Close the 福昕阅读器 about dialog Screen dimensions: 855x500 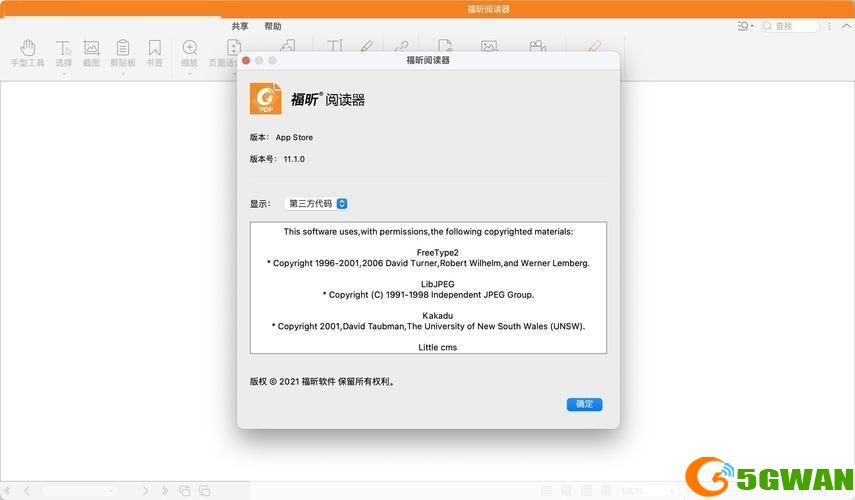[246, 61]
